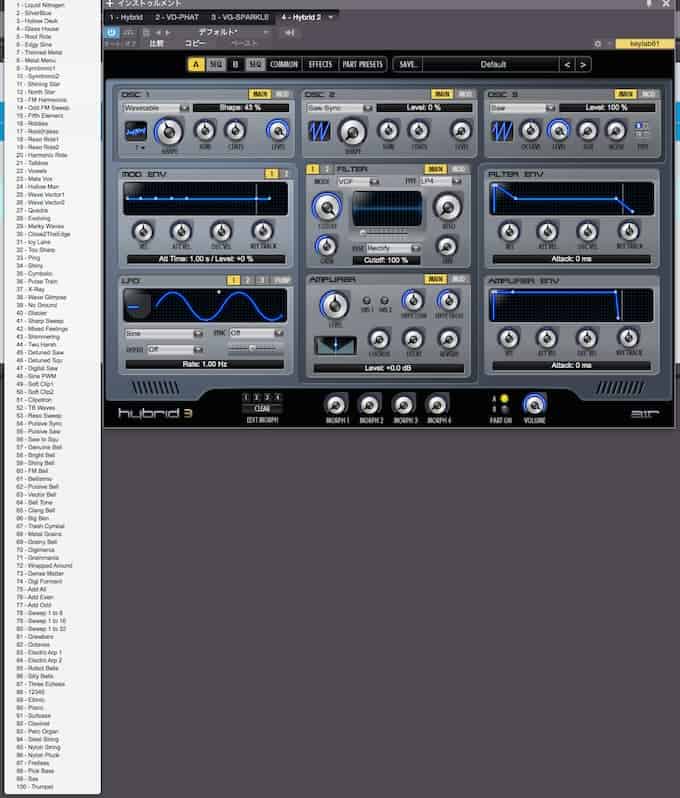The height and width of the screenshot is (798, 680).
Task: Open Filter mode VCF dropdown
Action: [359, 181]
